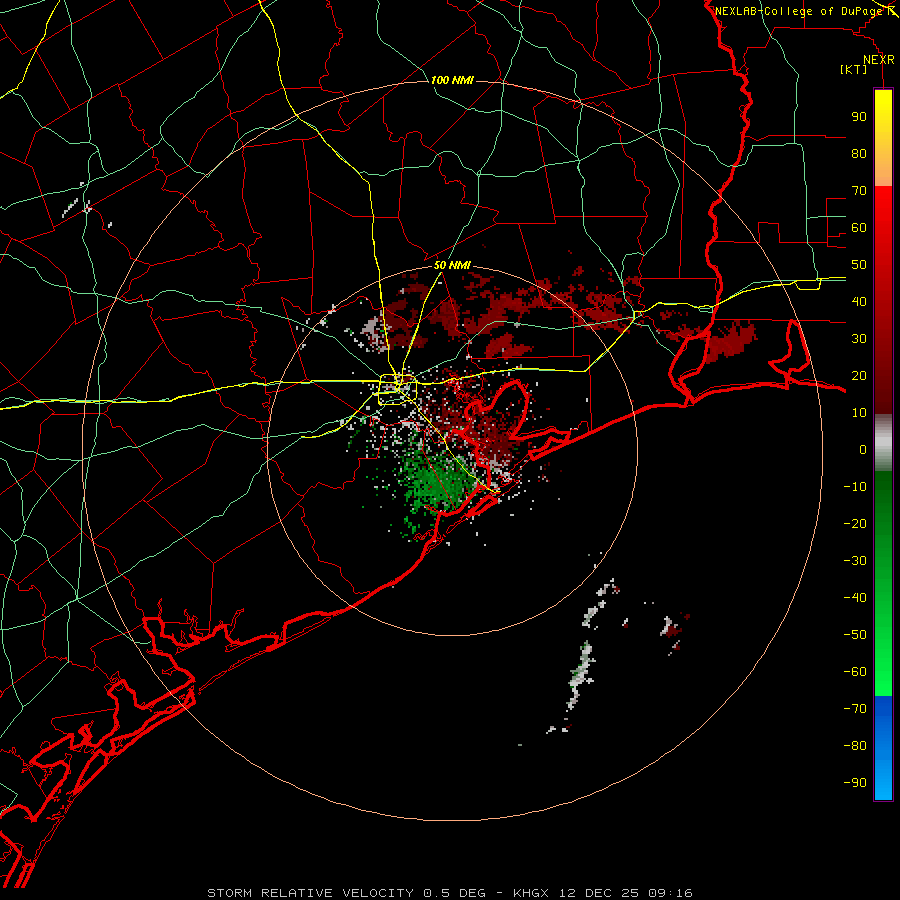Click the gray zero-velocity colorbar segment

pos(883,443)
